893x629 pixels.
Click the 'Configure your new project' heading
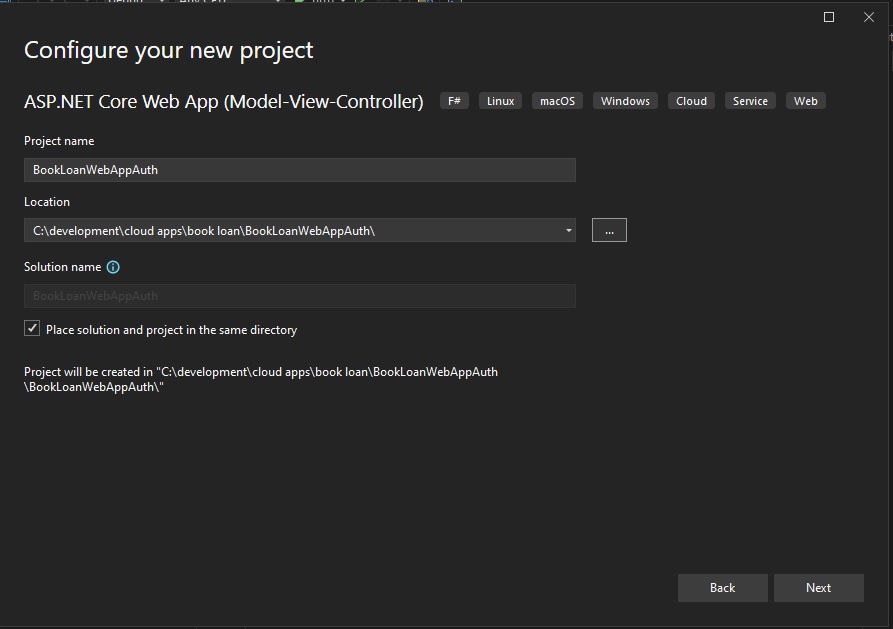[x=169, y=50]
